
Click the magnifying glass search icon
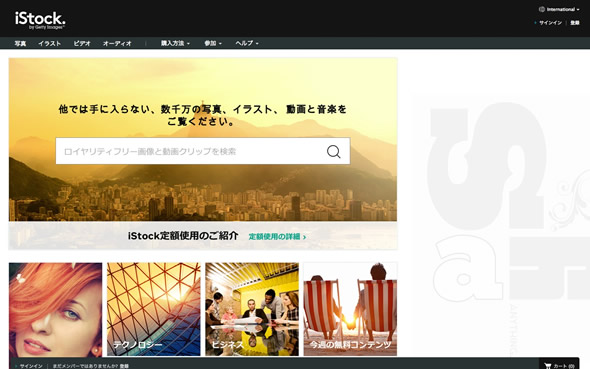click(x=333, y=152)
